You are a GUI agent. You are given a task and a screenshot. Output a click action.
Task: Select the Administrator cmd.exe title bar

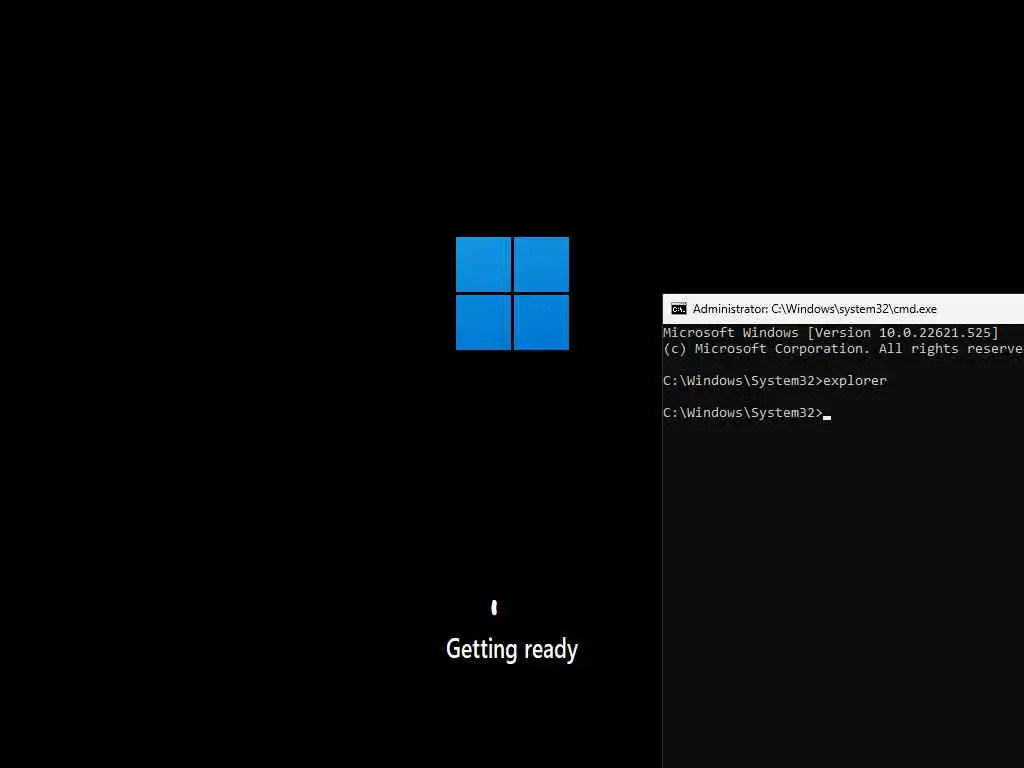843,309
